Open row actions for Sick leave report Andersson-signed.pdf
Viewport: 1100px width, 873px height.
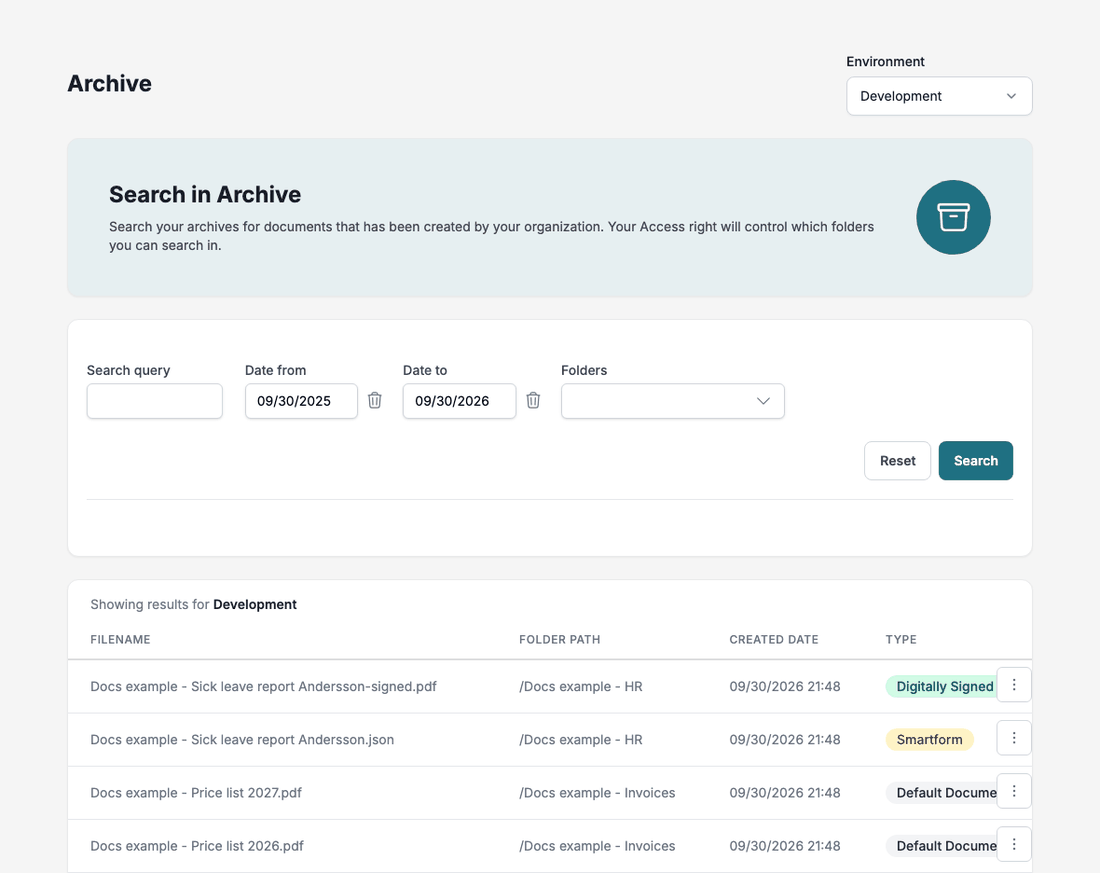coord(1014,685)
